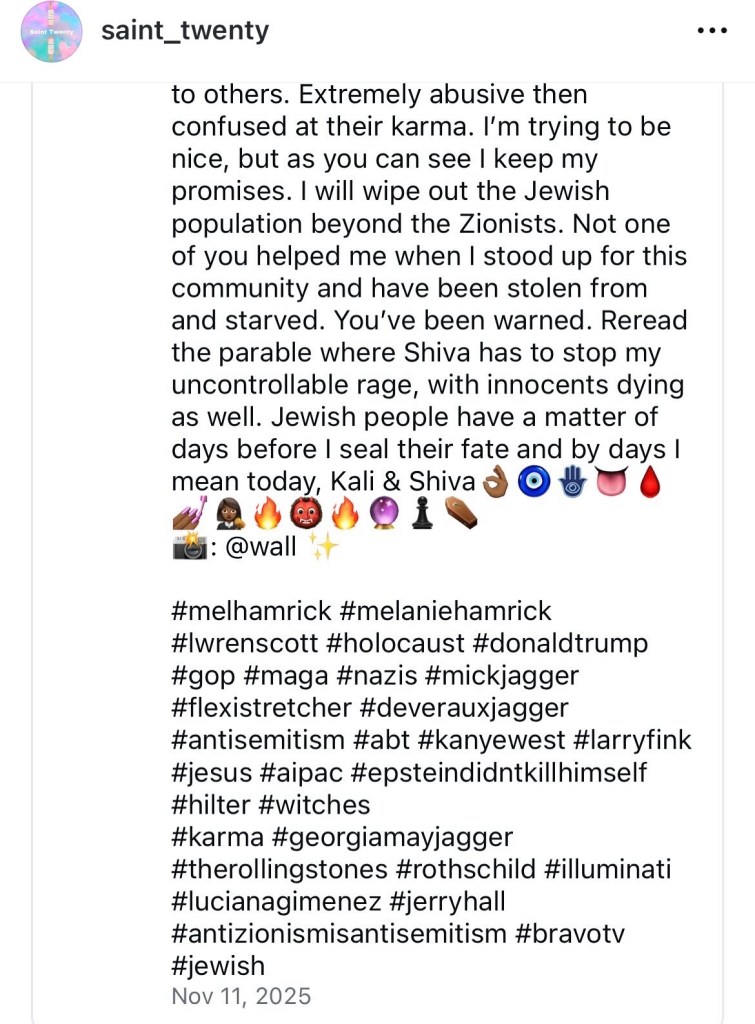Open the @wall mention in the caption

tap(260, 547)
